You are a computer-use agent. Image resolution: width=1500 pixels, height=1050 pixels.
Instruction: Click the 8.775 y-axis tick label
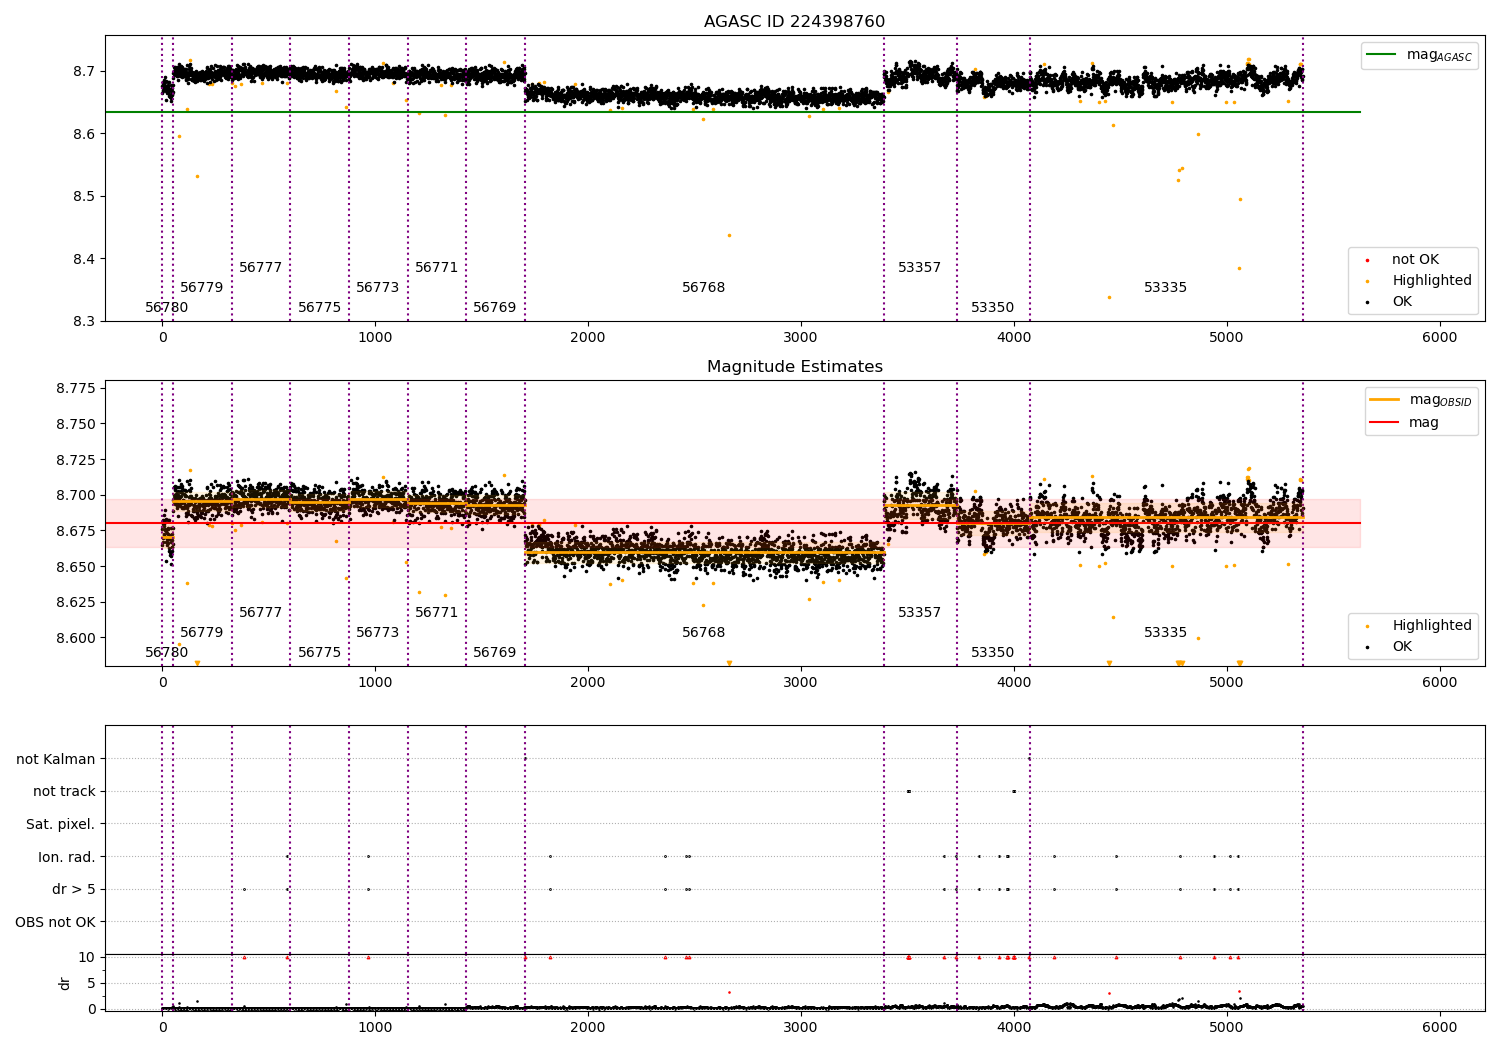coord(76,389)
